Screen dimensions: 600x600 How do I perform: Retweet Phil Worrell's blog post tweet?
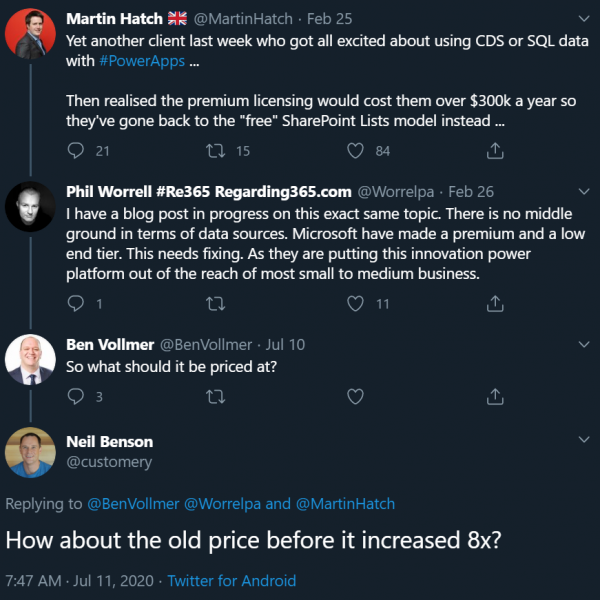tap(215, 304)
